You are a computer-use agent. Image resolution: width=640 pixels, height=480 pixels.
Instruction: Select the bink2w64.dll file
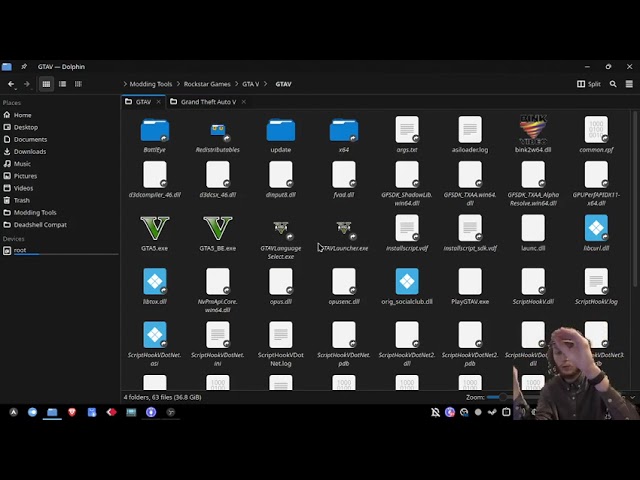[x=533, y=135]
